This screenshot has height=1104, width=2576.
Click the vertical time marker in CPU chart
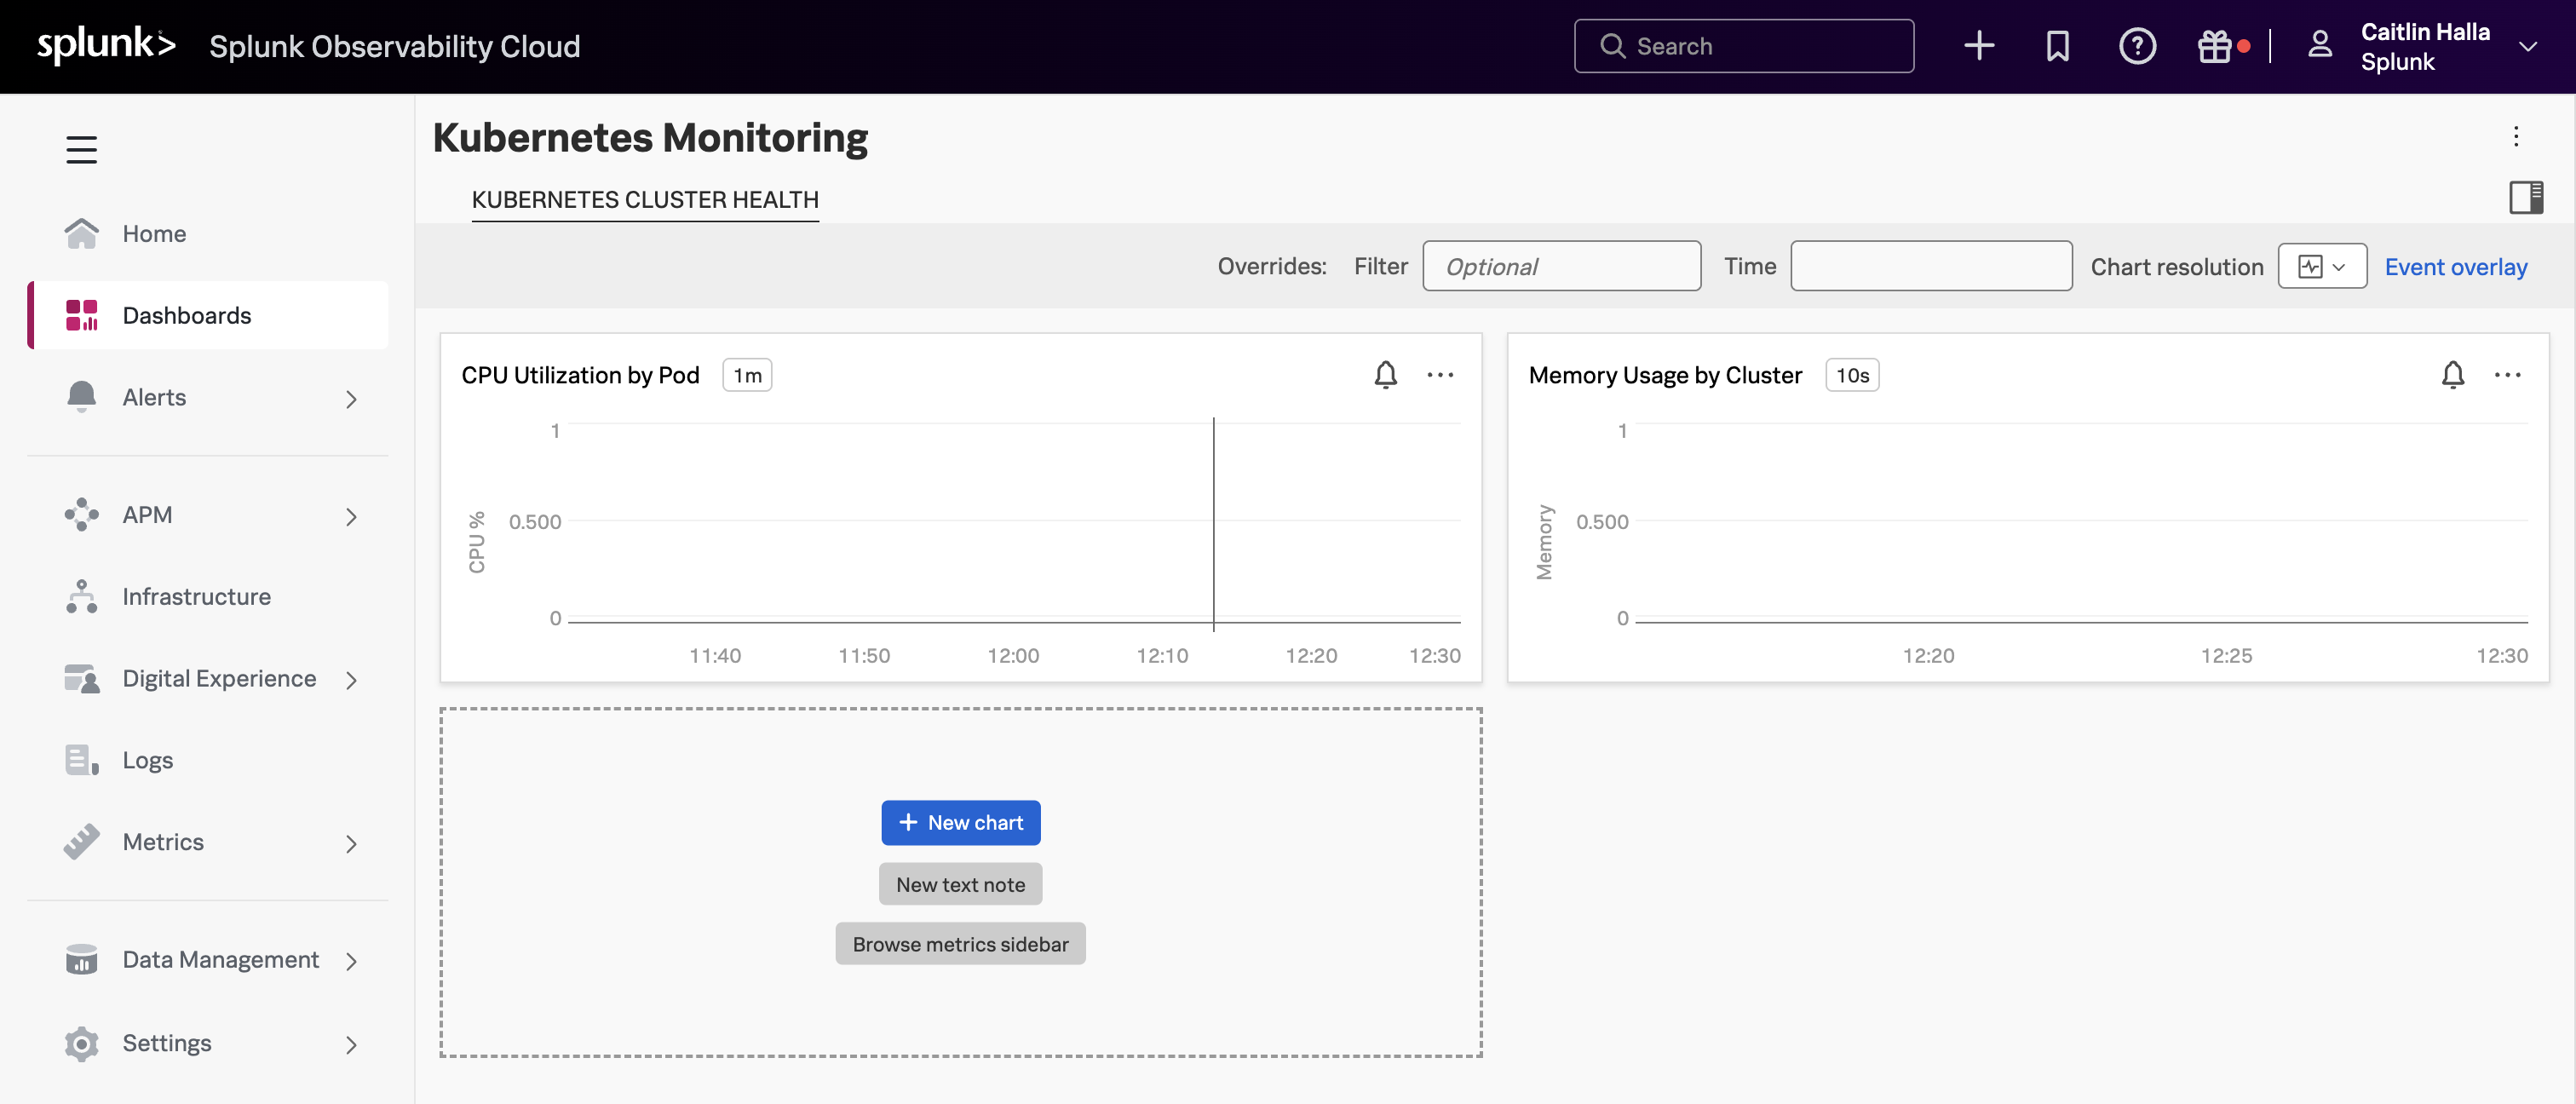pyautogui.click(x=1213, y=524)
